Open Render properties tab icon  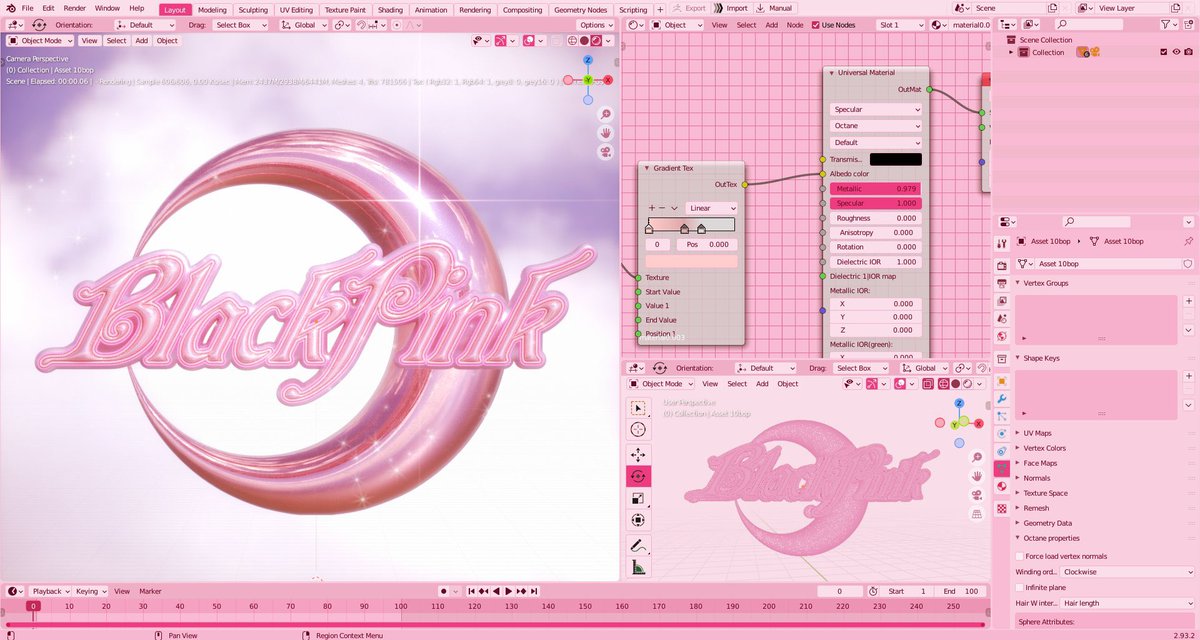pyautogui.click(x=1002, y=265)
